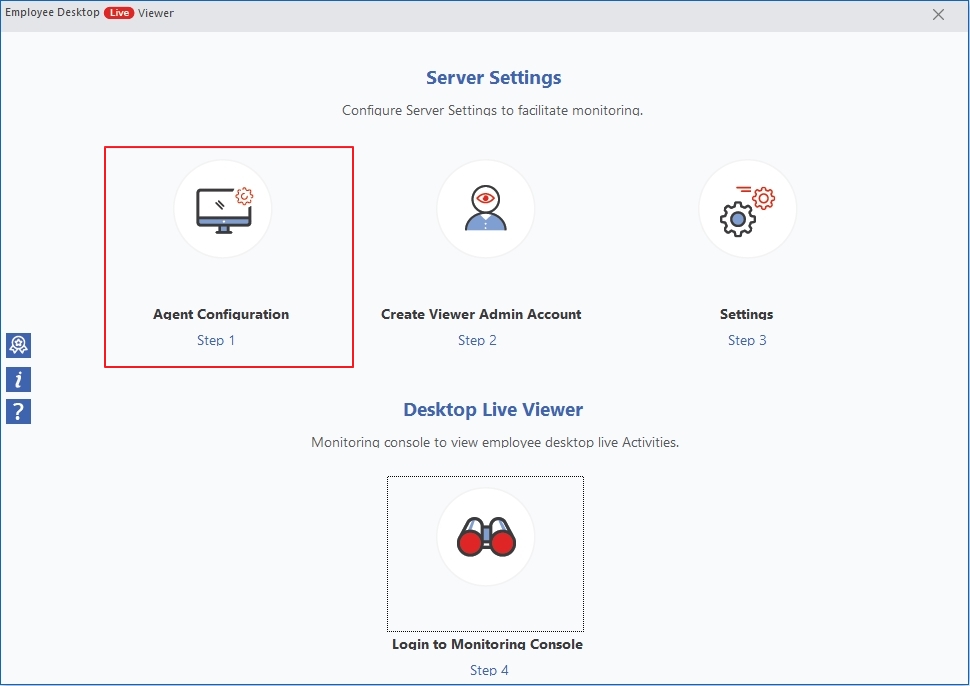
Task: Open Agent Configuration monitor icon
Action: [223, 209]
